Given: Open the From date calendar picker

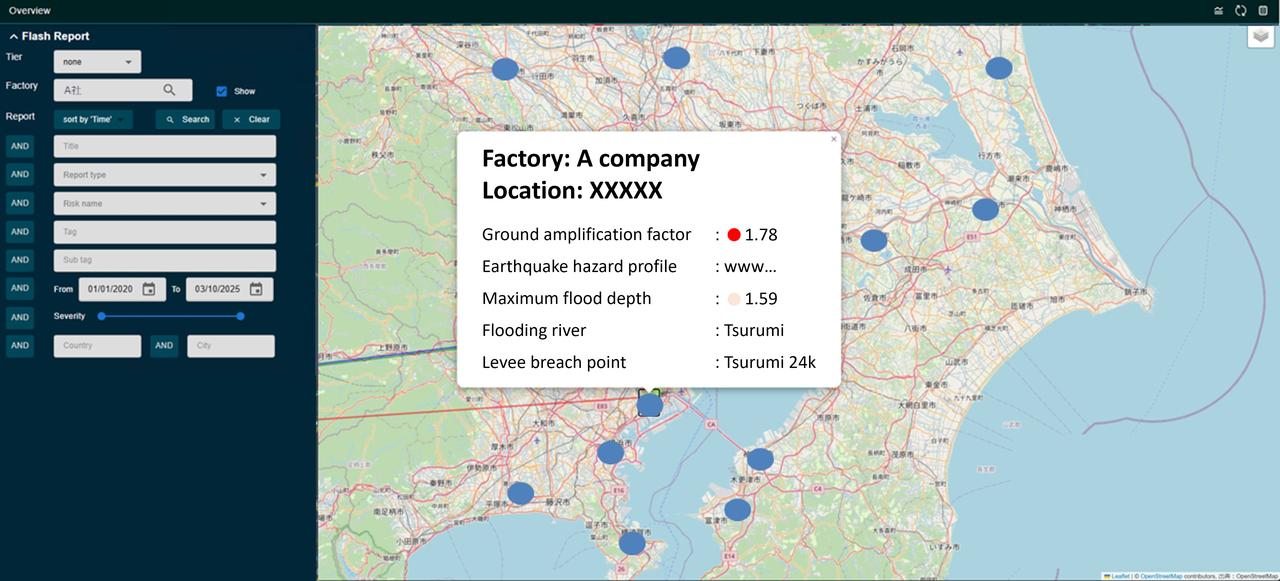Looking at the screenshot, I should [148, 288].
